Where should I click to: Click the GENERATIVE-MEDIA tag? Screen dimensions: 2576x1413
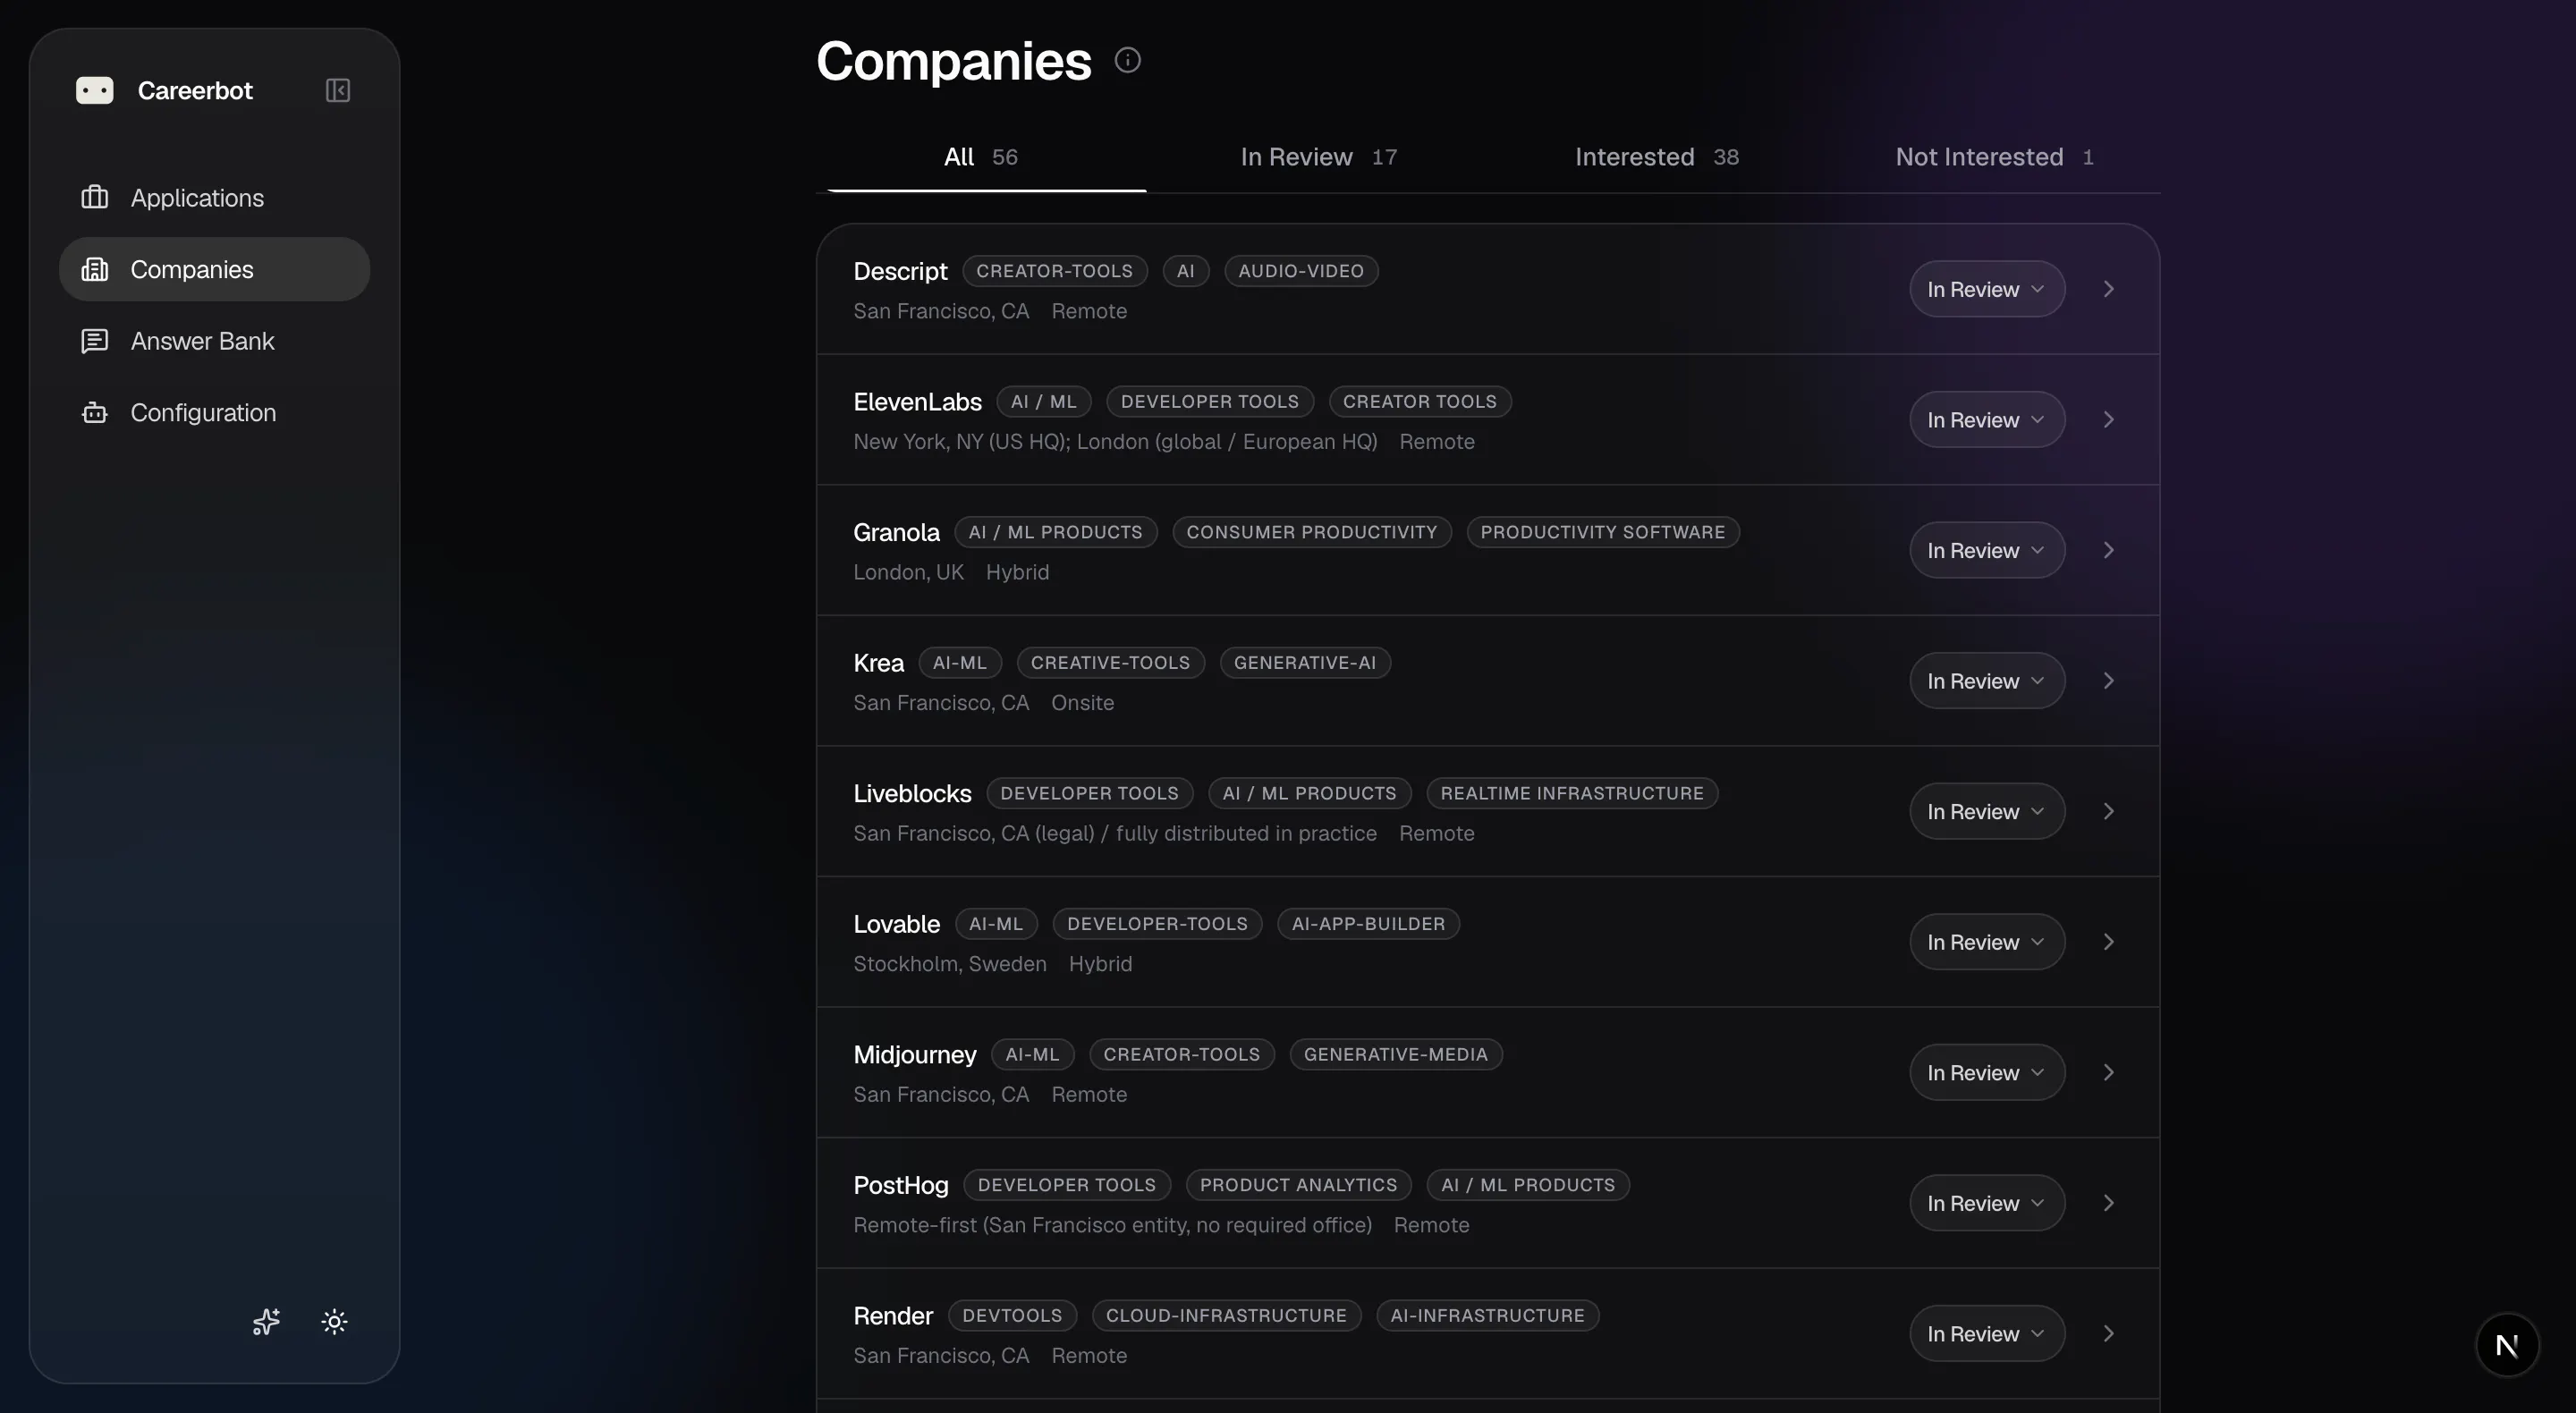click(1395, 1054)
